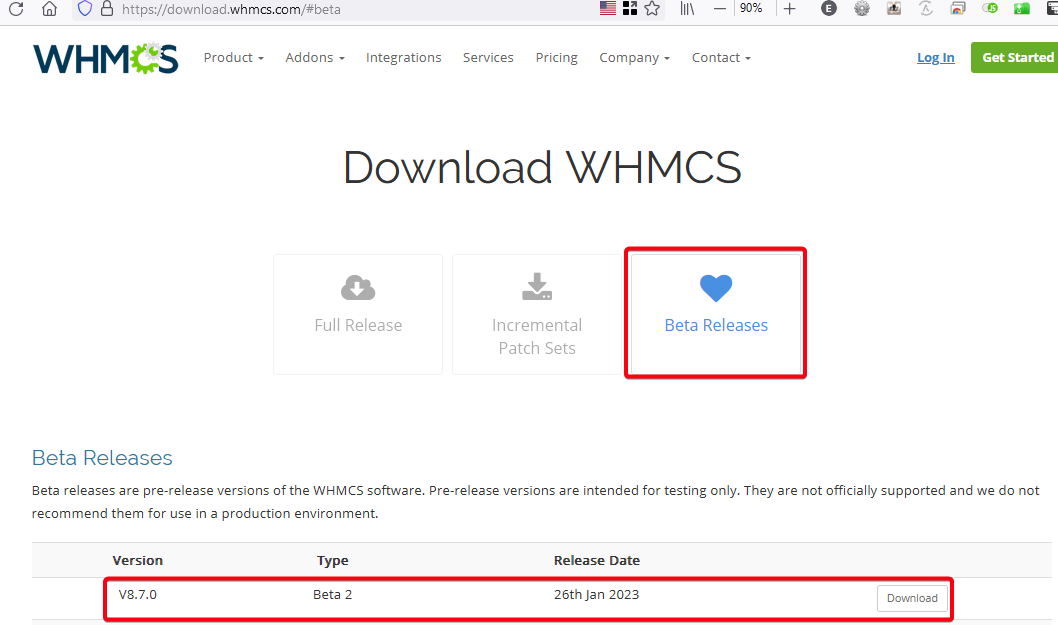Switch to the Full Release tab label
This screenshot has width=1058, height=625.
[x=358, y=325]
